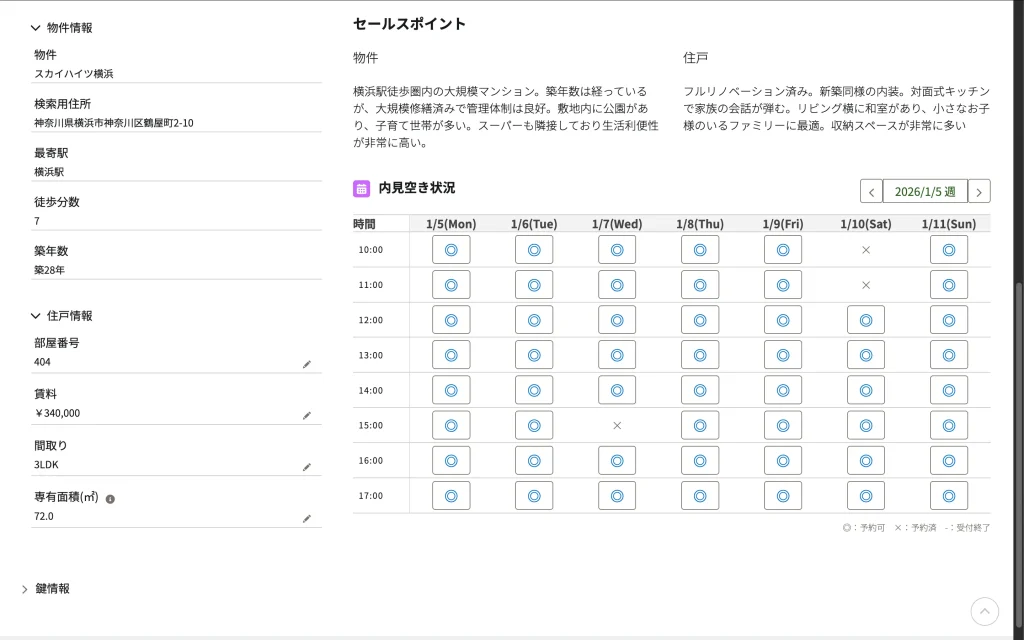Click the pencil icon for 専有面積 72.0
1024x640 pixels.
point(307,519)
